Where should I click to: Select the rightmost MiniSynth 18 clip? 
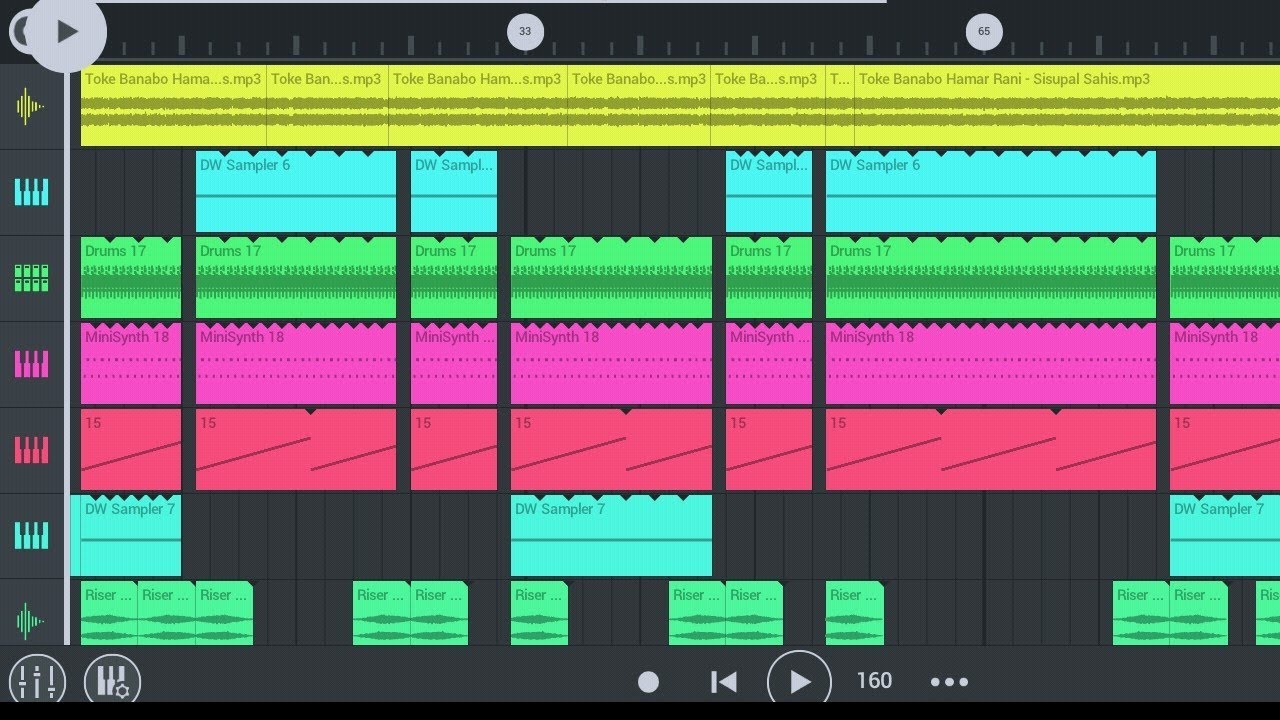coord(1225,364)
